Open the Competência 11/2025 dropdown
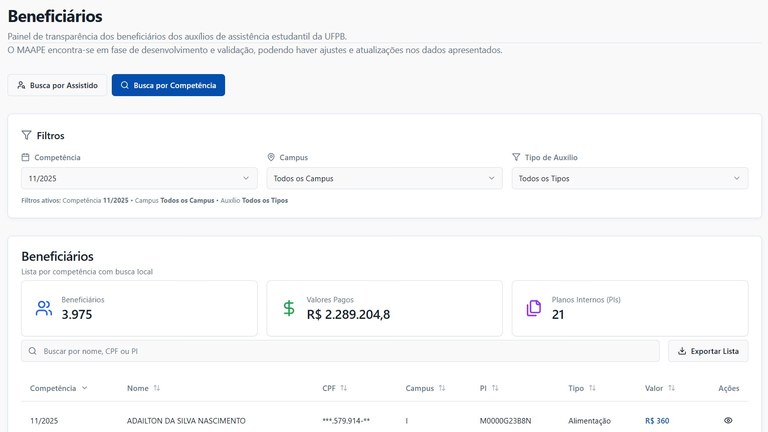Viewport: 768px width, 432px height. tap(139, 178)
